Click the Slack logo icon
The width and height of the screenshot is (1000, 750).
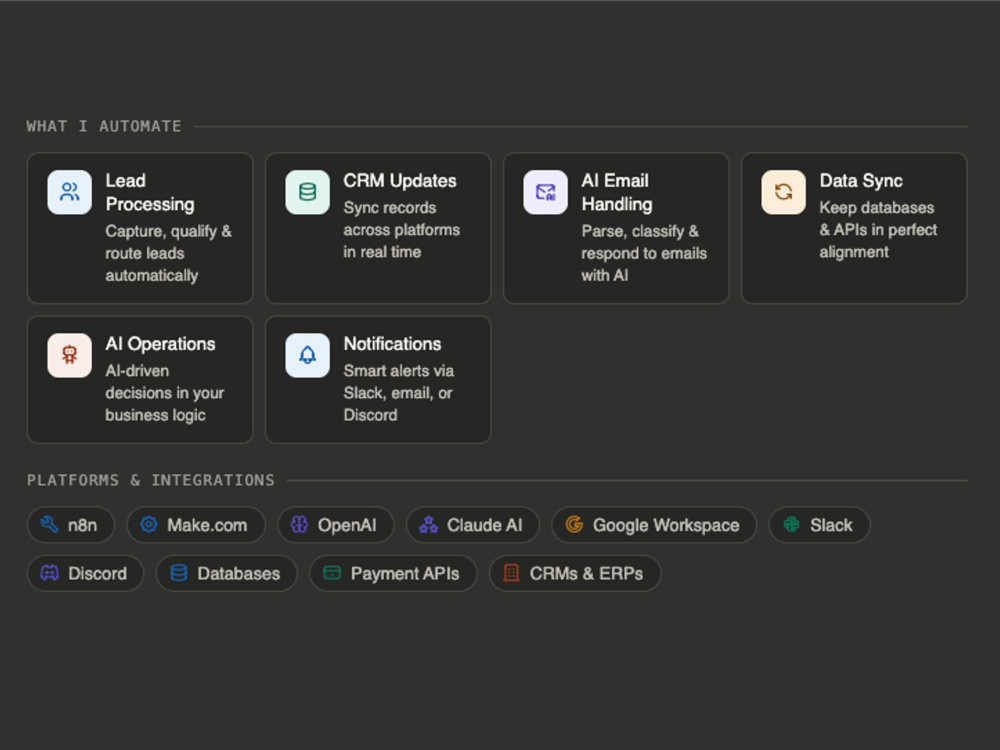point(791,525)
